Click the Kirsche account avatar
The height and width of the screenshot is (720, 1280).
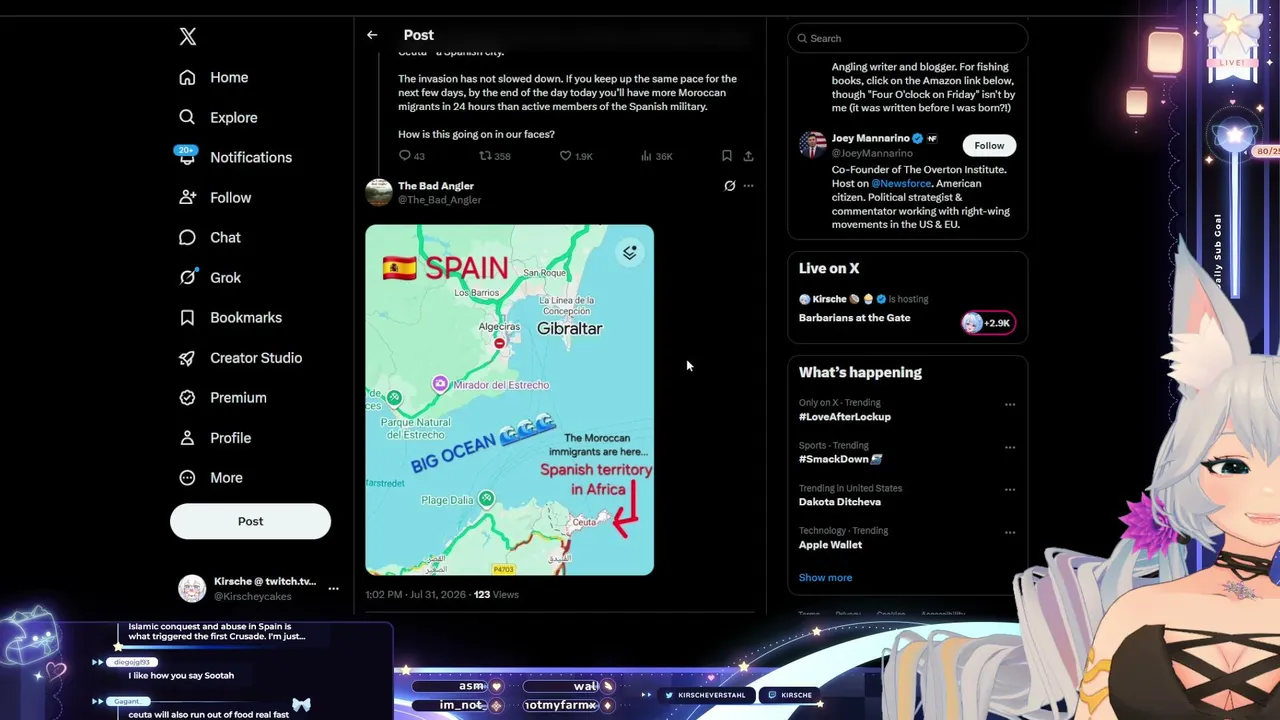click(192, 588)
